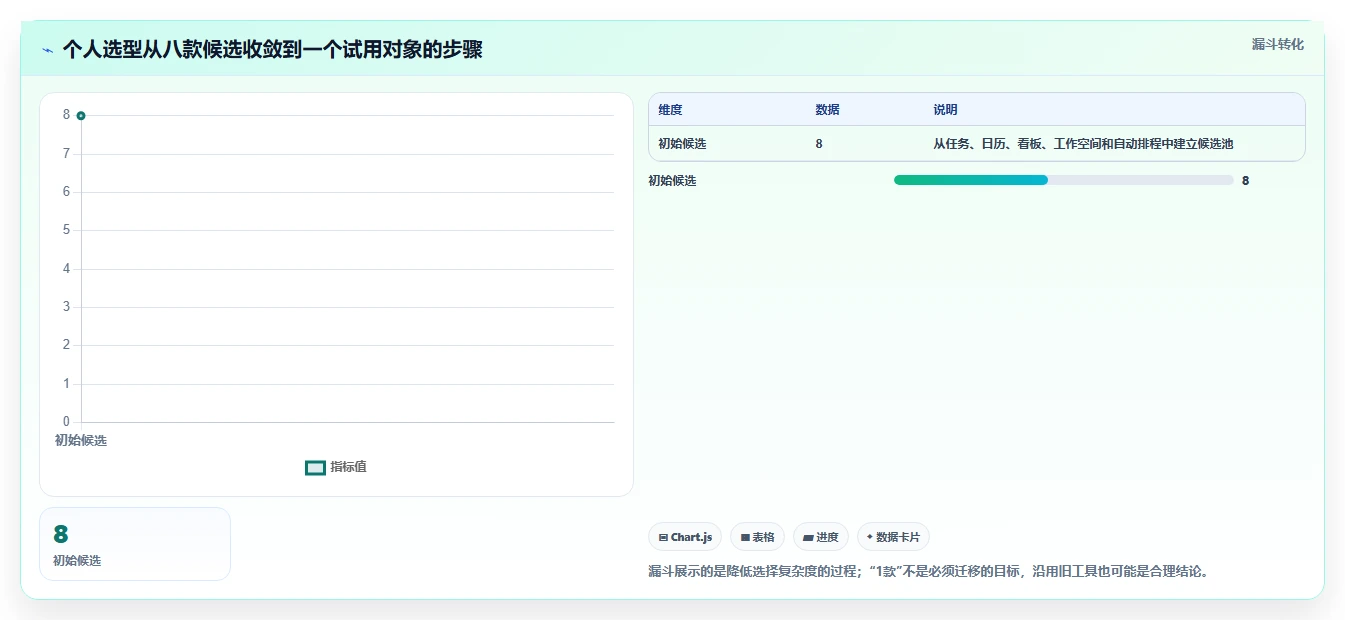Image resolution: width=1345 pixels, height=620 pixels.
Task: Click the 初始候选 label beside progress bar
Action: pos(672,181)
